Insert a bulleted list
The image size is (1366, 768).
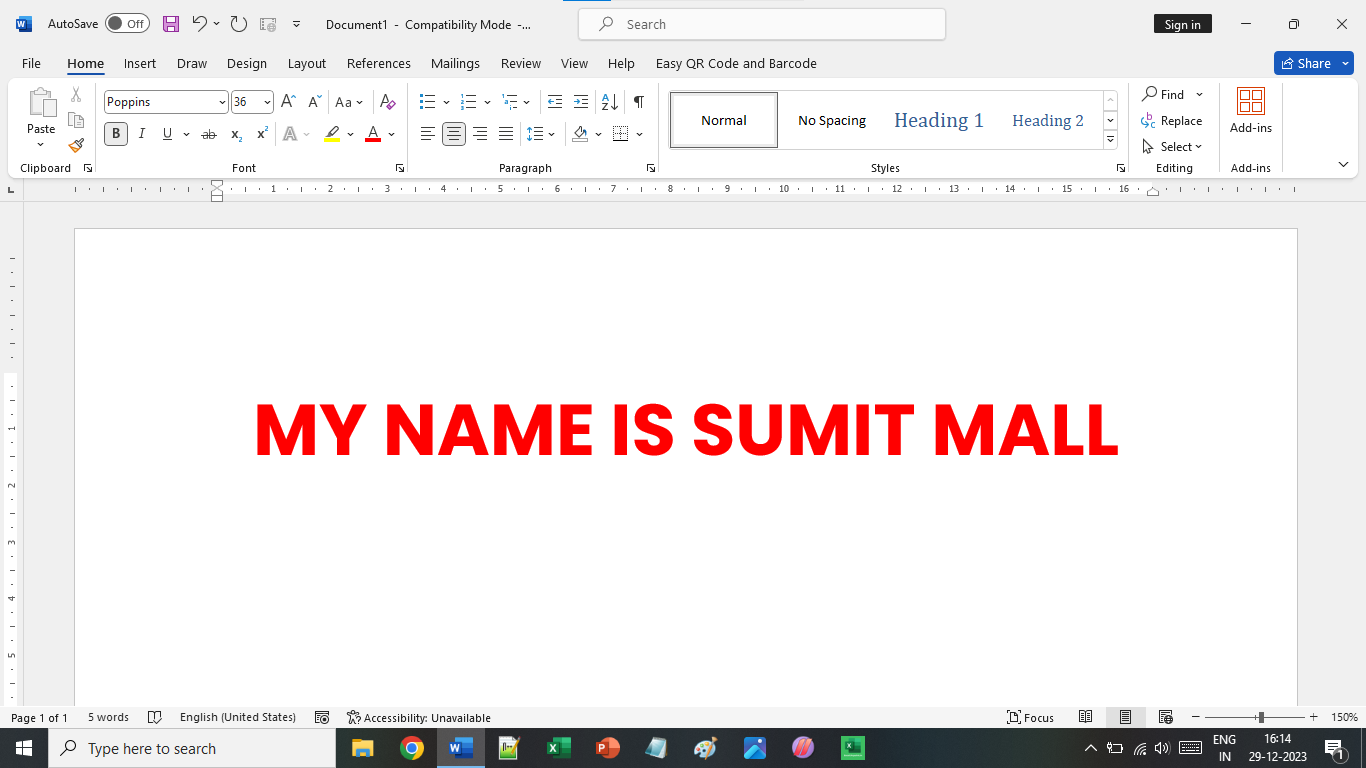pos(428,102)
